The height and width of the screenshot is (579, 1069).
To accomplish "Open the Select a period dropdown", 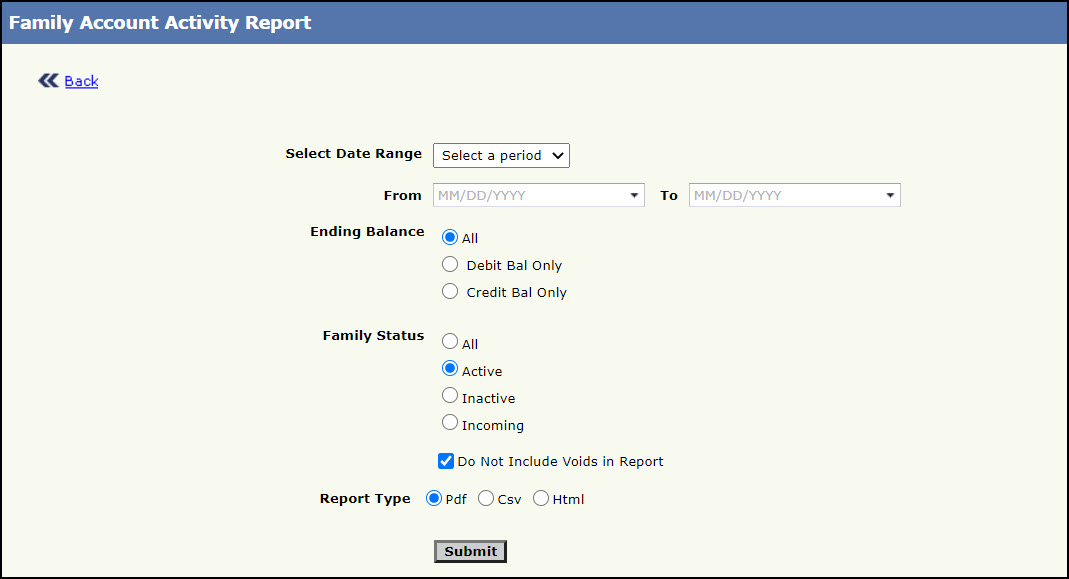I will tap(501, 155).
